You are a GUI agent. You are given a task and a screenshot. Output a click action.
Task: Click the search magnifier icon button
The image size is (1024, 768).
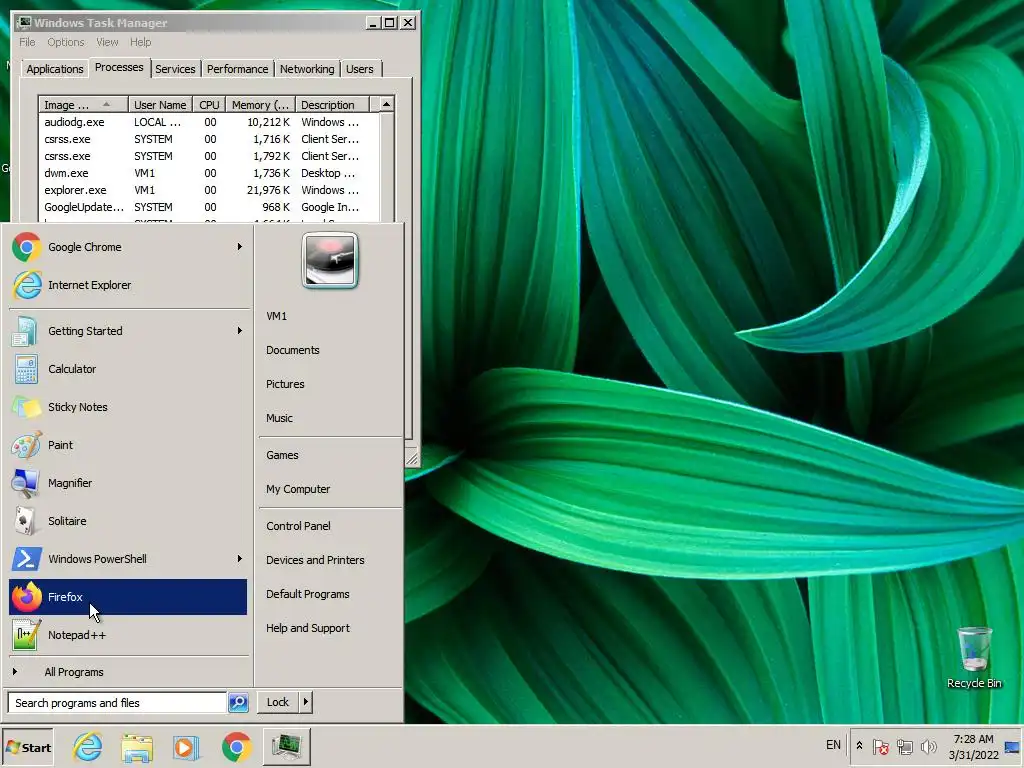(238, 703)
